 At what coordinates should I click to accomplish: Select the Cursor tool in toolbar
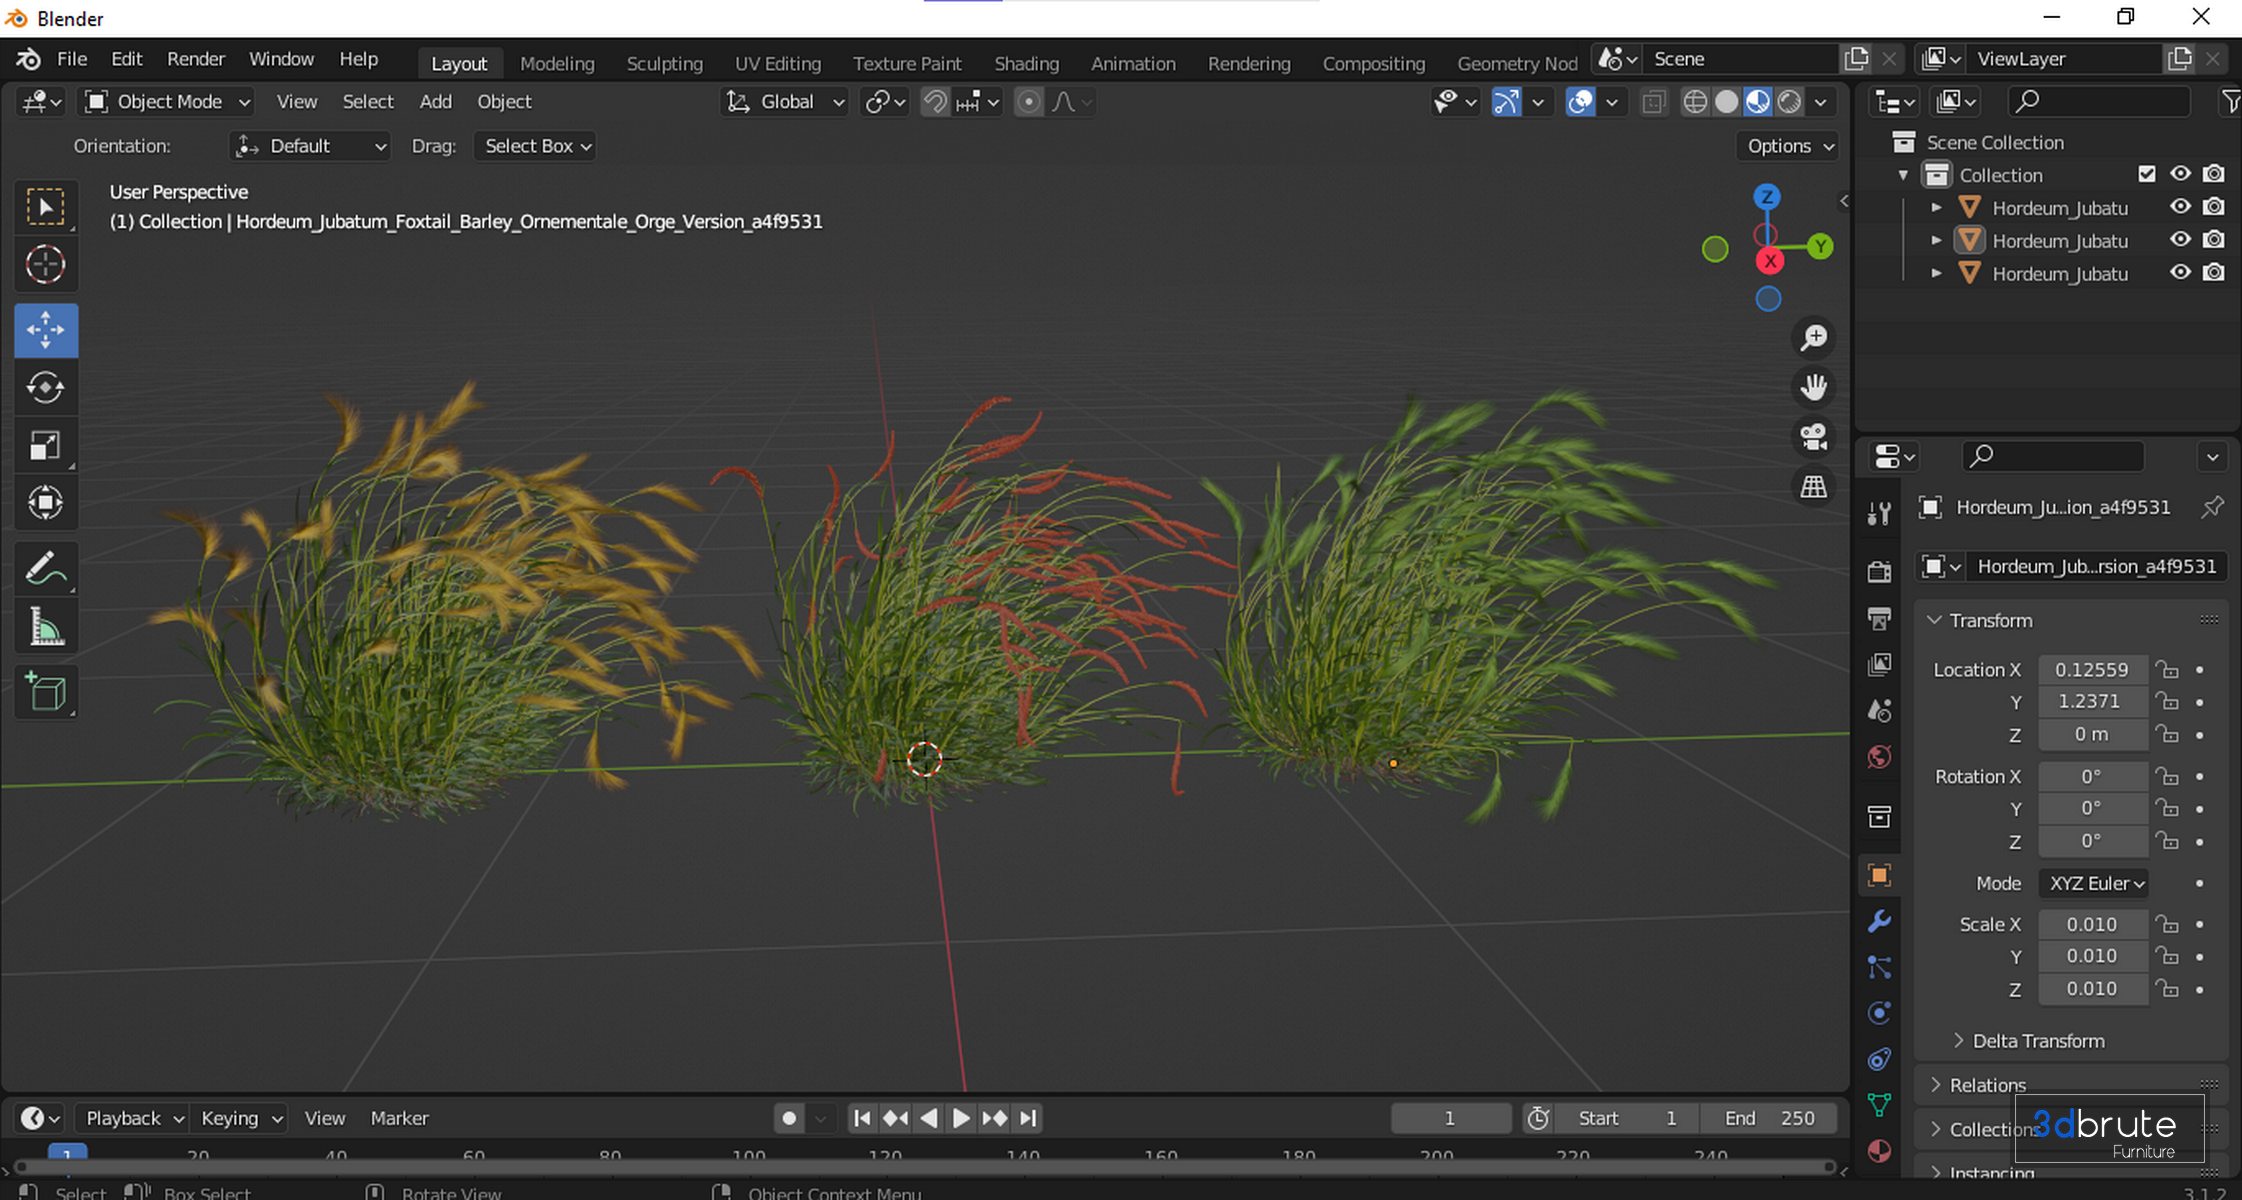[45, 265]
